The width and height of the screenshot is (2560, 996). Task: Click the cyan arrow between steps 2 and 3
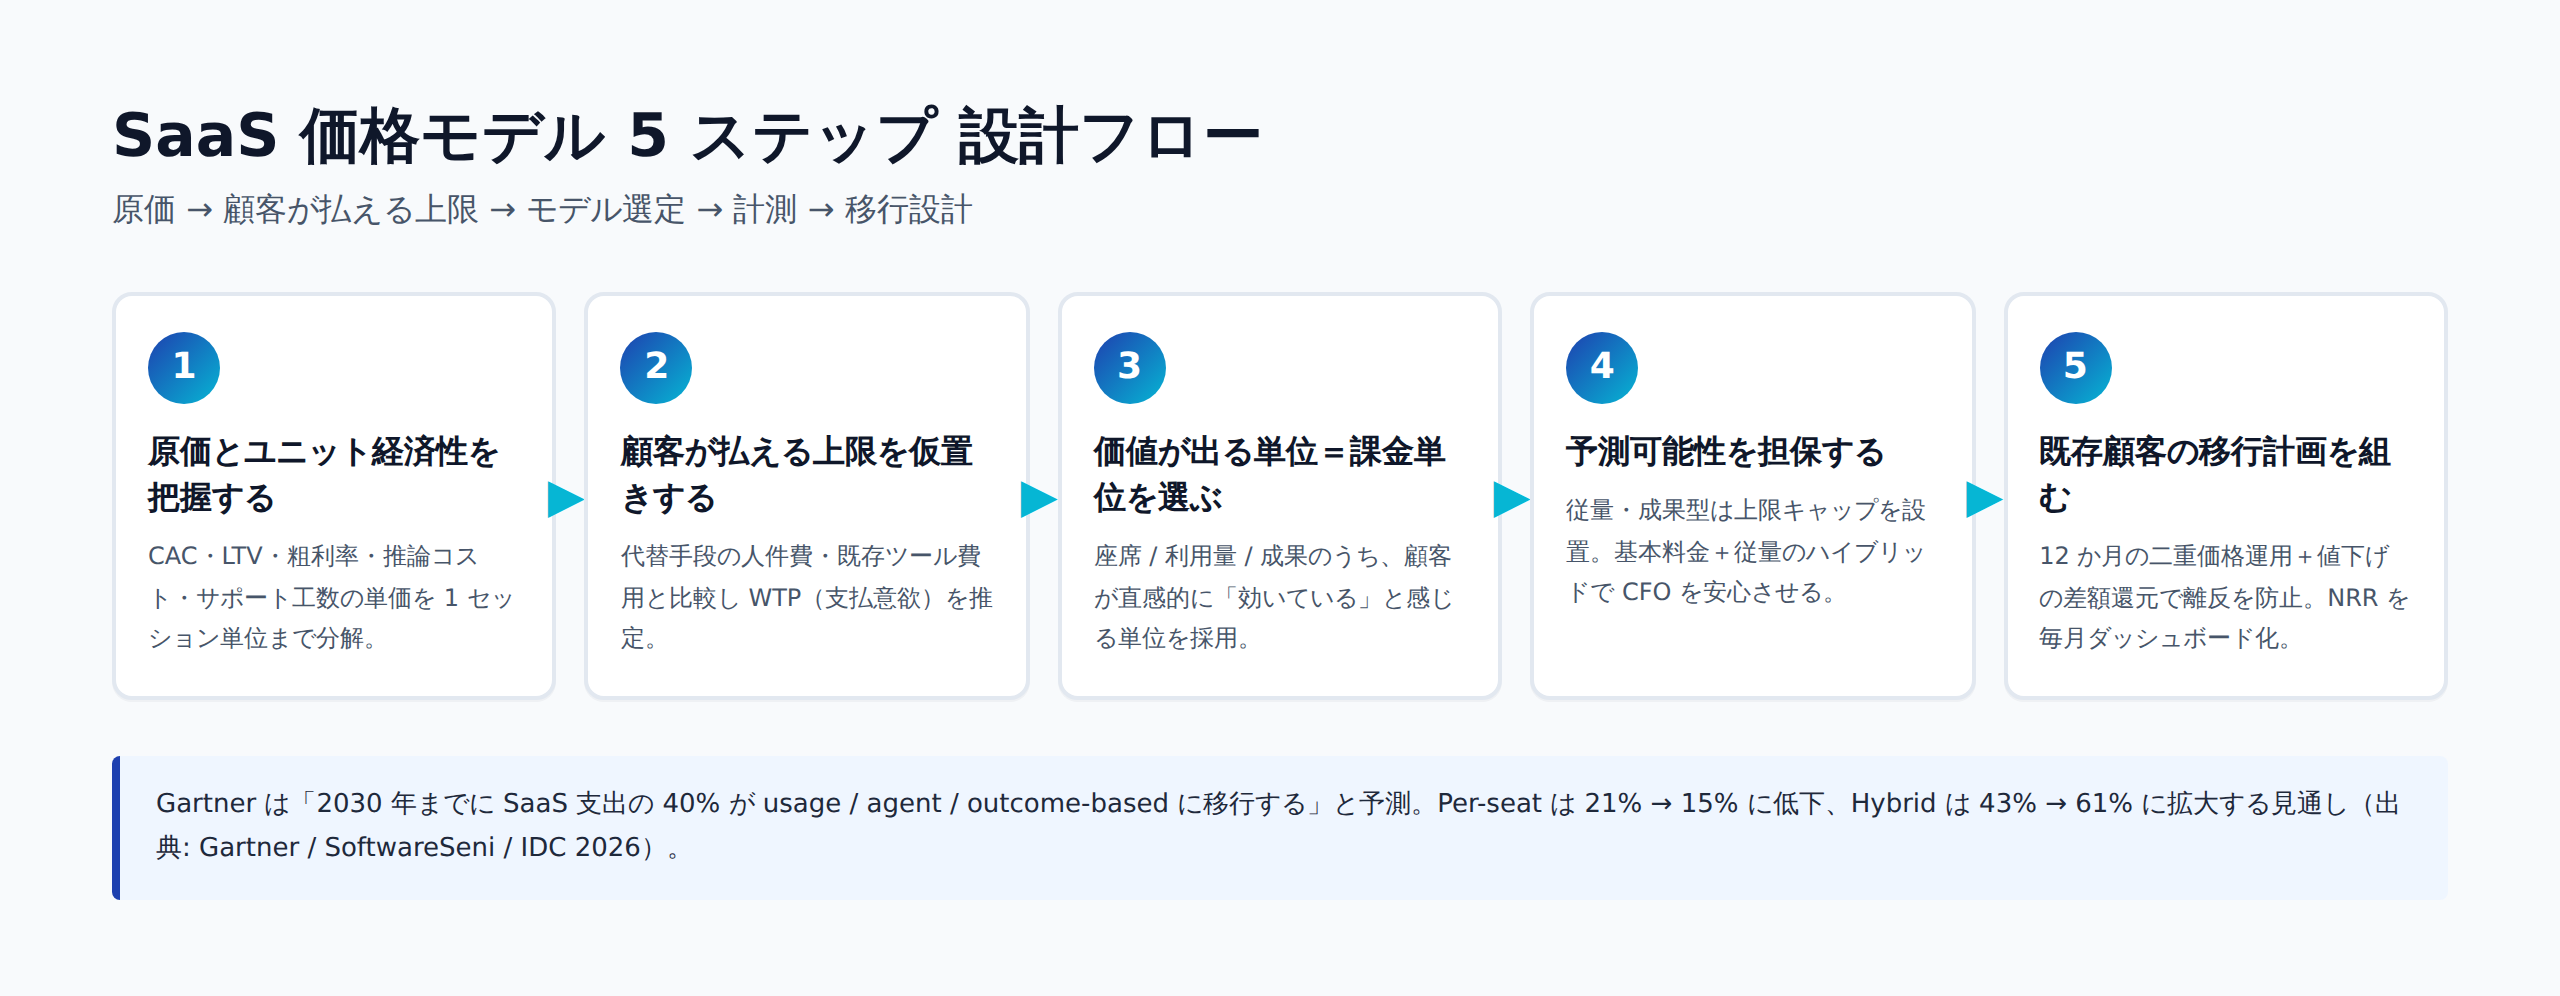coord(1039,499)
